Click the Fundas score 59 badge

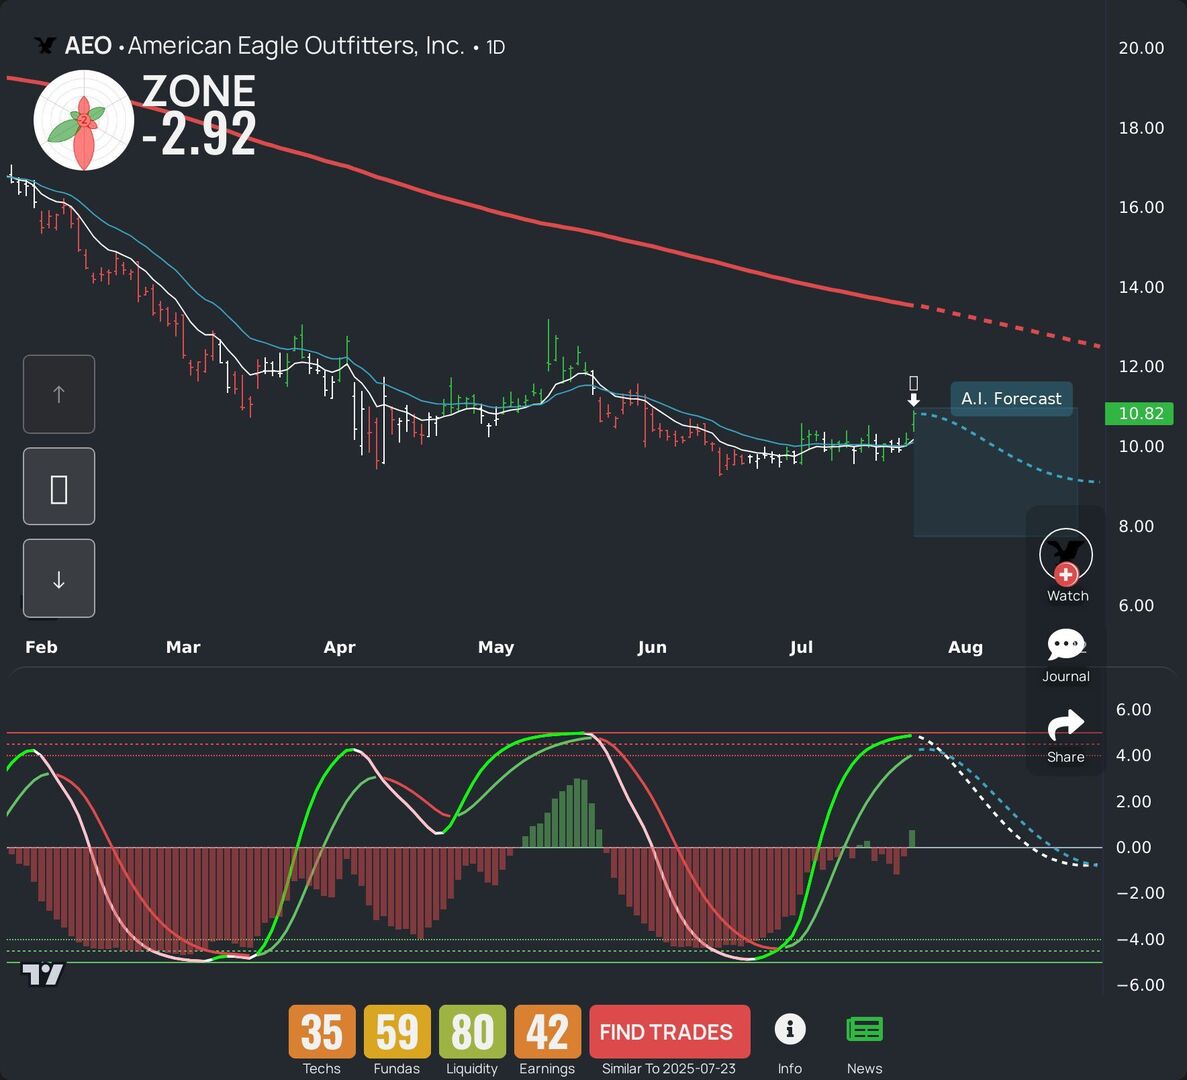coord(397,1032)
